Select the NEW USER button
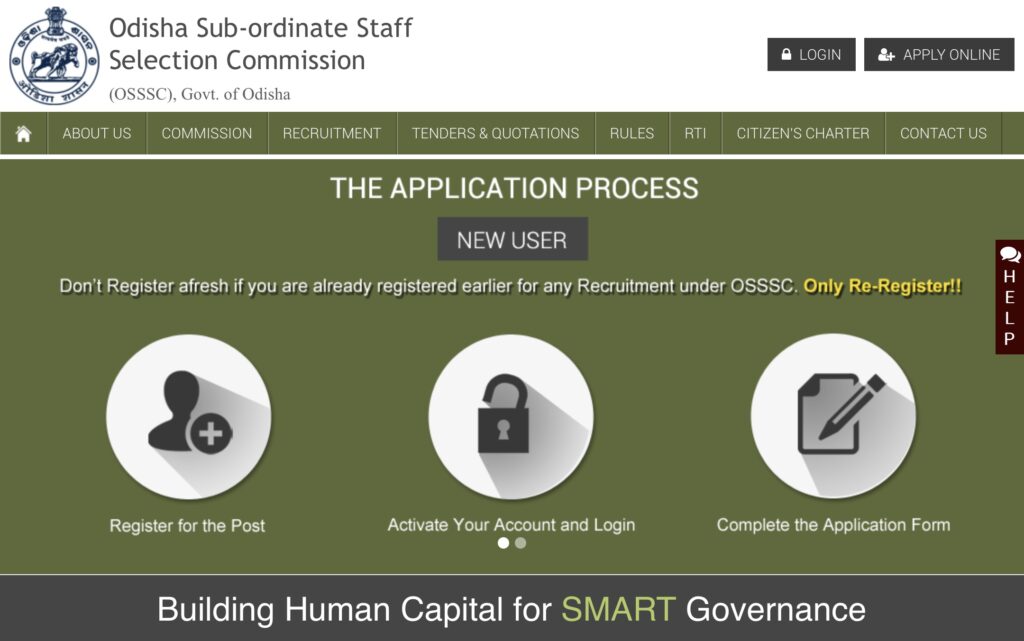1024x641 pixels. click(513, 240)
